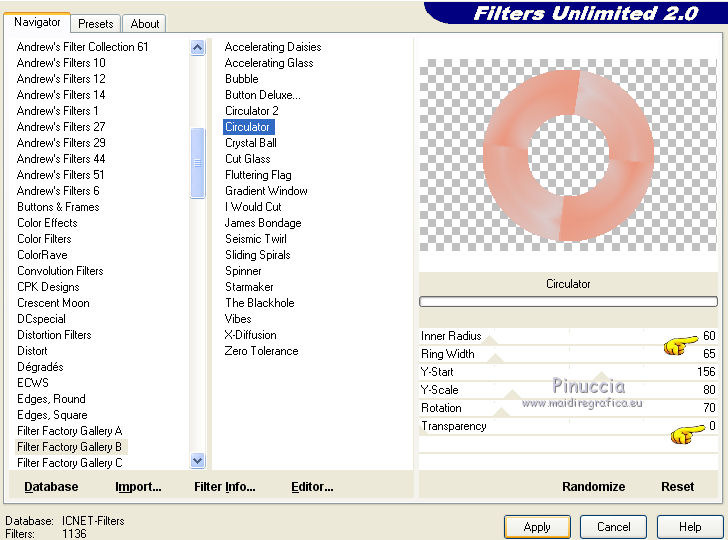Choose Starmaker filter
Screen dimensions: 728x540
249,287
